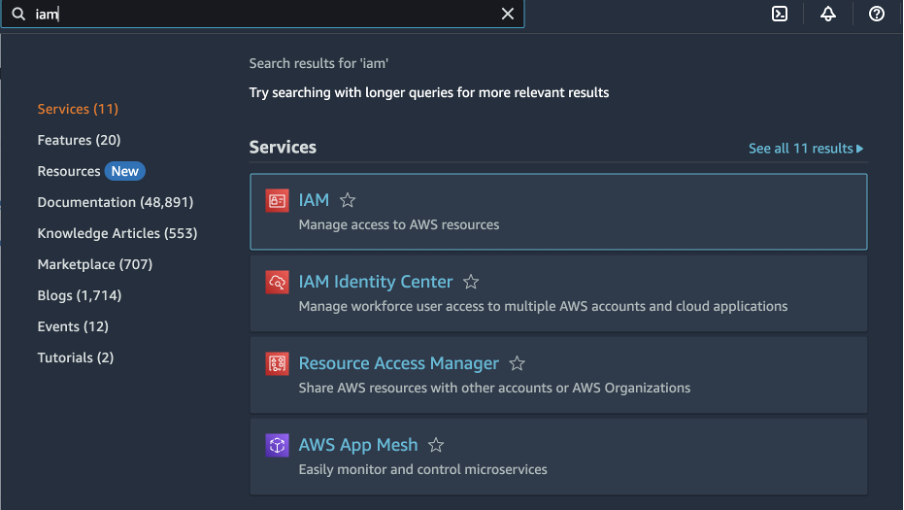Favorite IAM Identity Center with its star

tap(471, 282)
